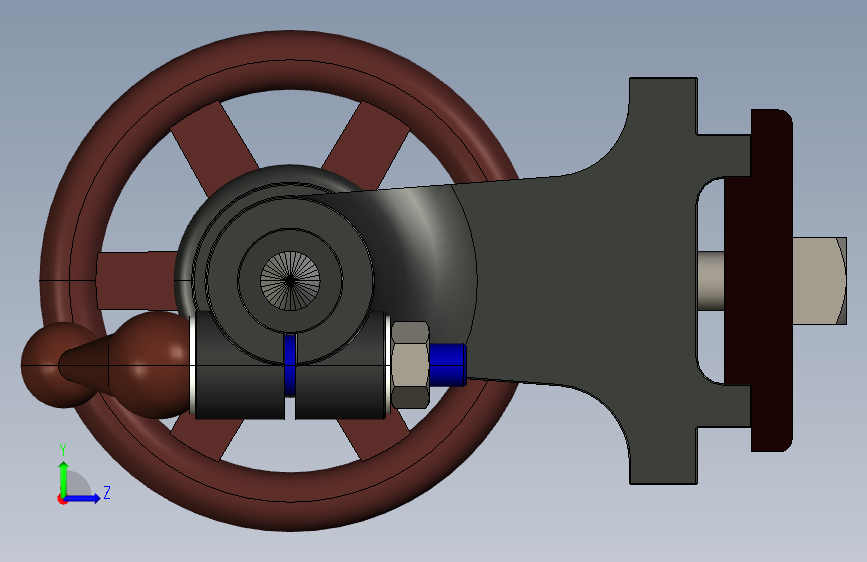Click the gray hexagonal nut
This screenshot has height=562, width=867.
pos(410,366)
